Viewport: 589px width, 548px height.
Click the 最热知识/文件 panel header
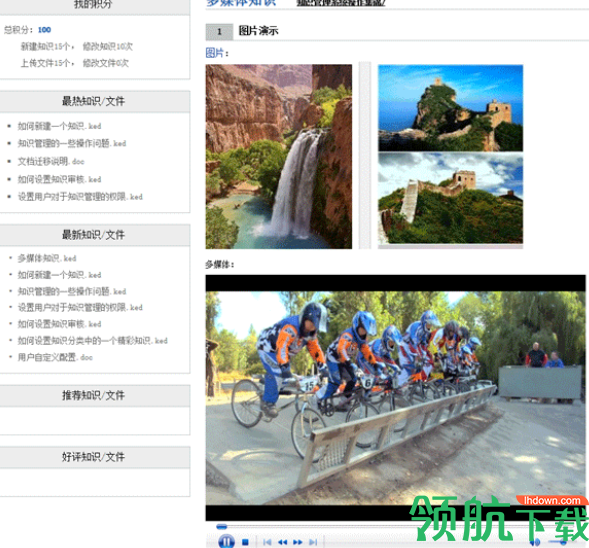click(x=93, y=101)
